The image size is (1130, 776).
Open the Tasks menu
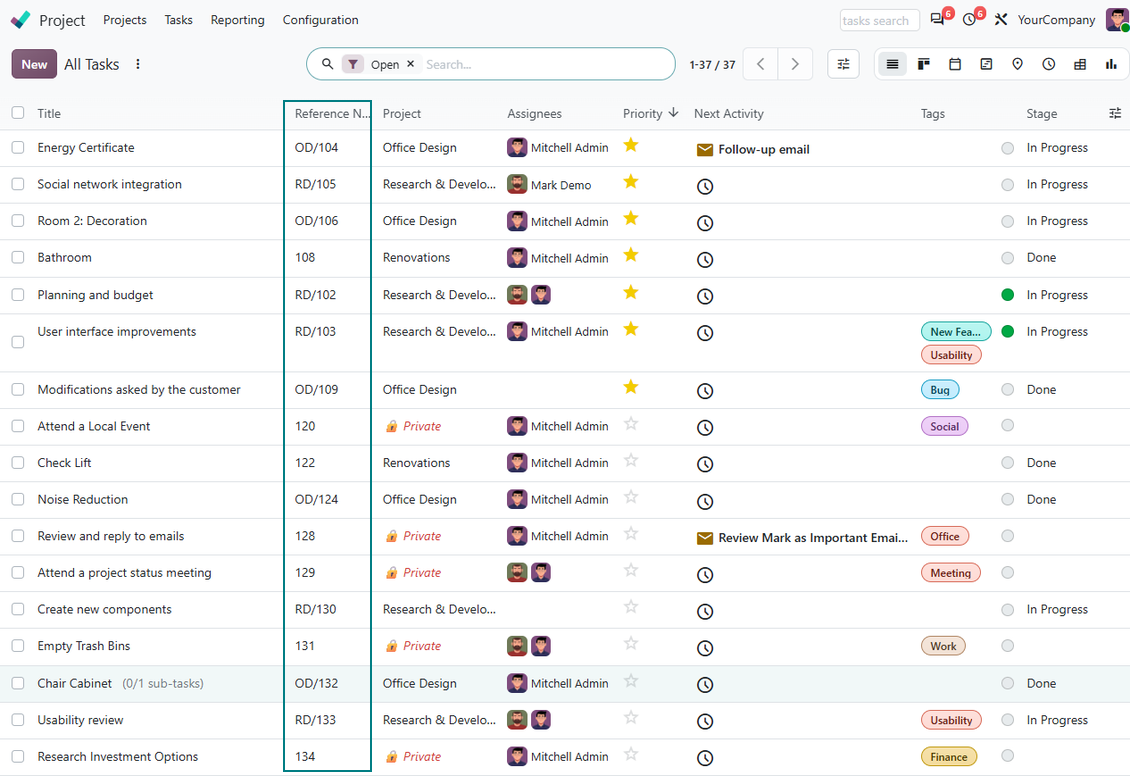coord(179,19)
